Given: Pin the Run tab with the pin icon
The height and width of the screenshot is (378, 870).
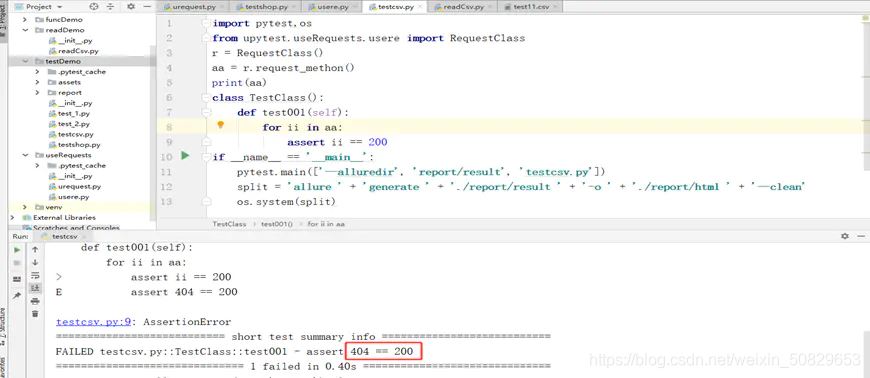Looking at the screenshot, I should (17, 296).
